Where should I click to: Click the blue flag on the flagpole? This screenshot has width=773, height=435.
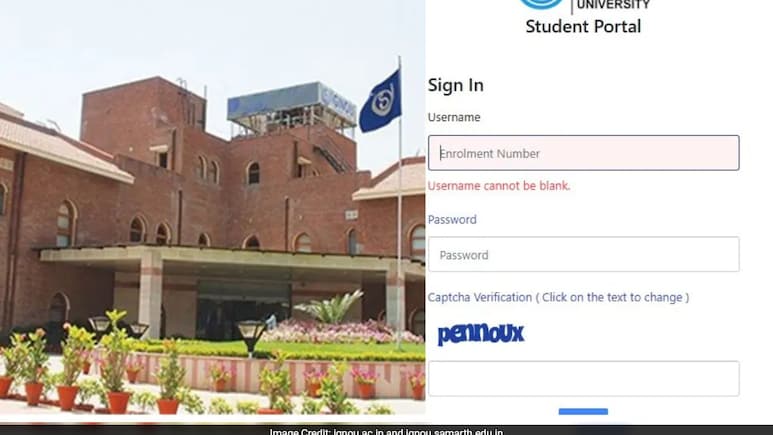coord(380,102)
